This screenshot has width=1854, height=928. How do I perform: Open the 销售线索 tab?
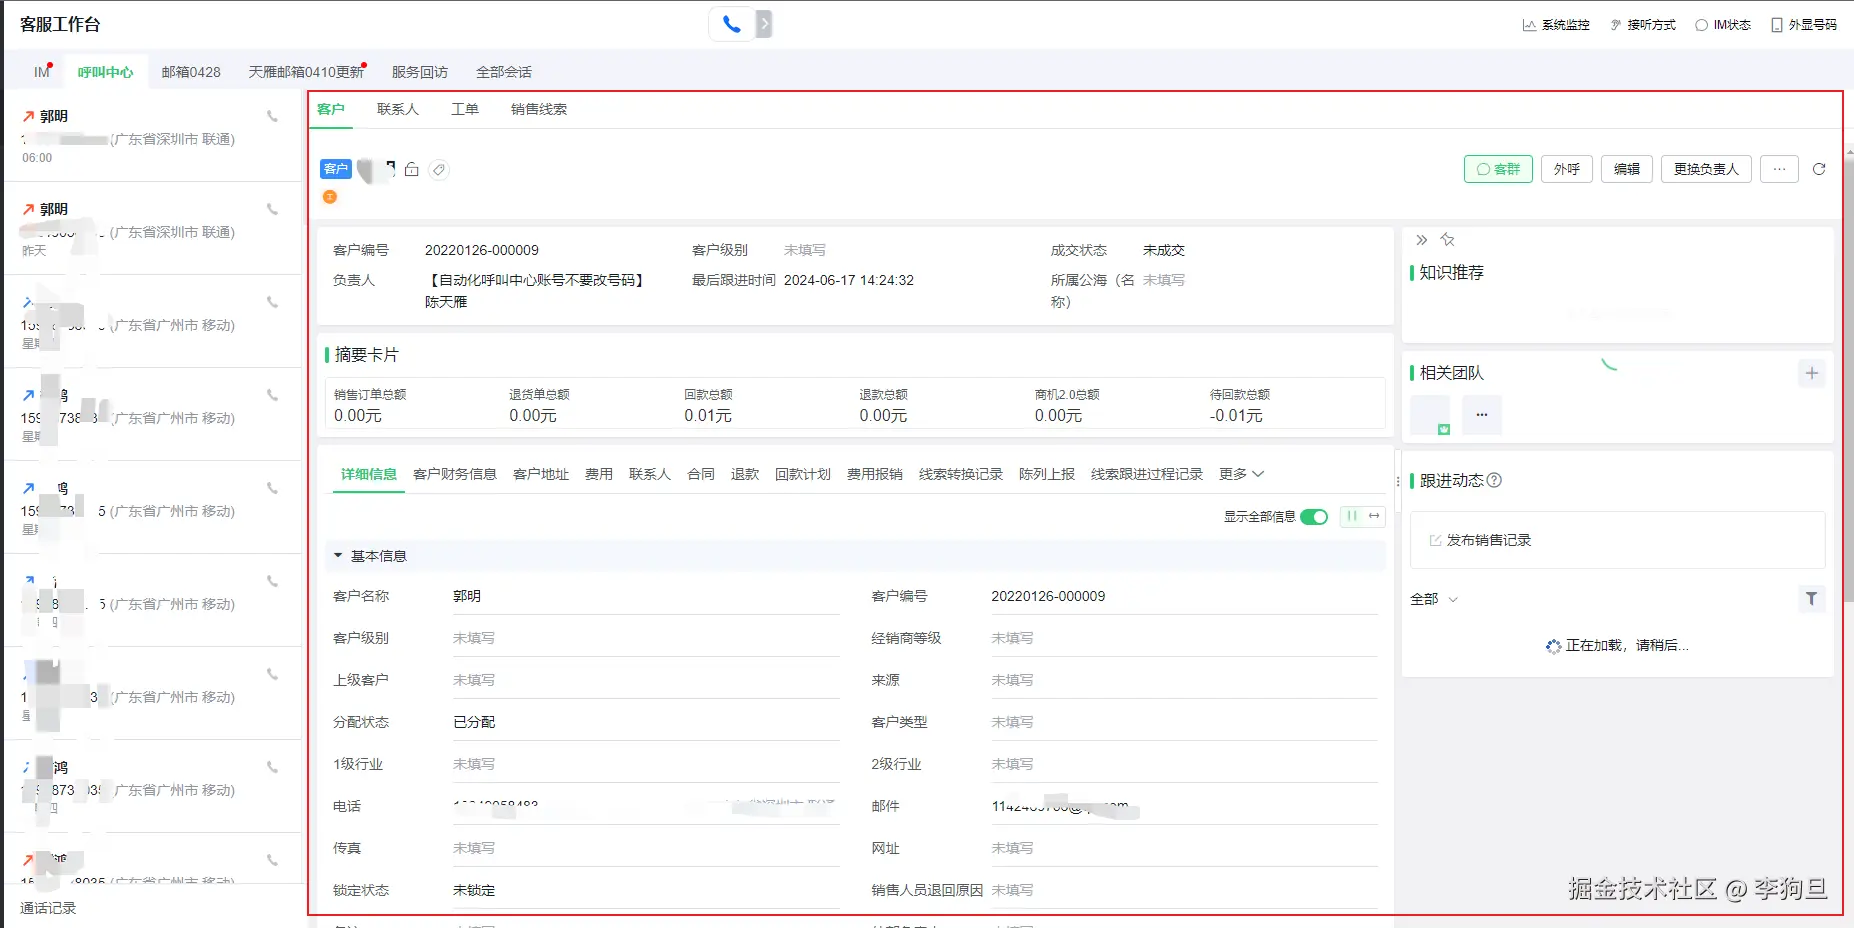(539, 109)
